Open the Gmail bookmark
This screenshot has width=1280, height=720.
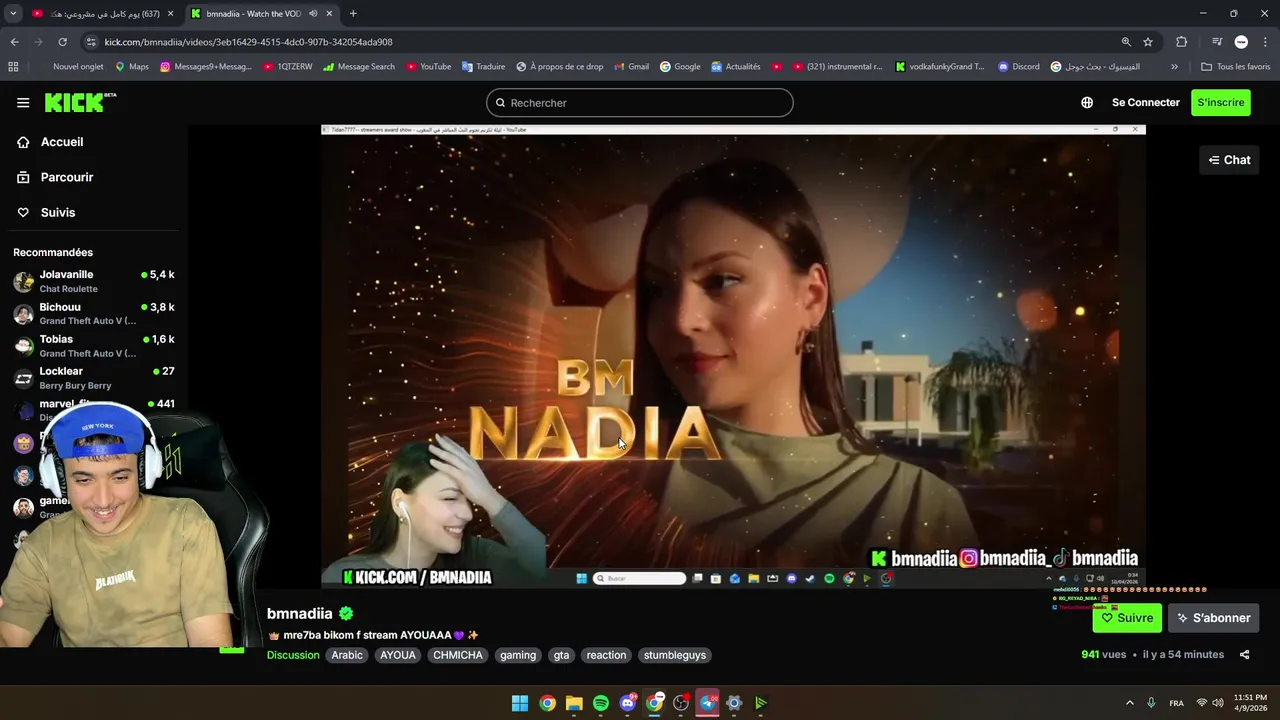[630, 67]
